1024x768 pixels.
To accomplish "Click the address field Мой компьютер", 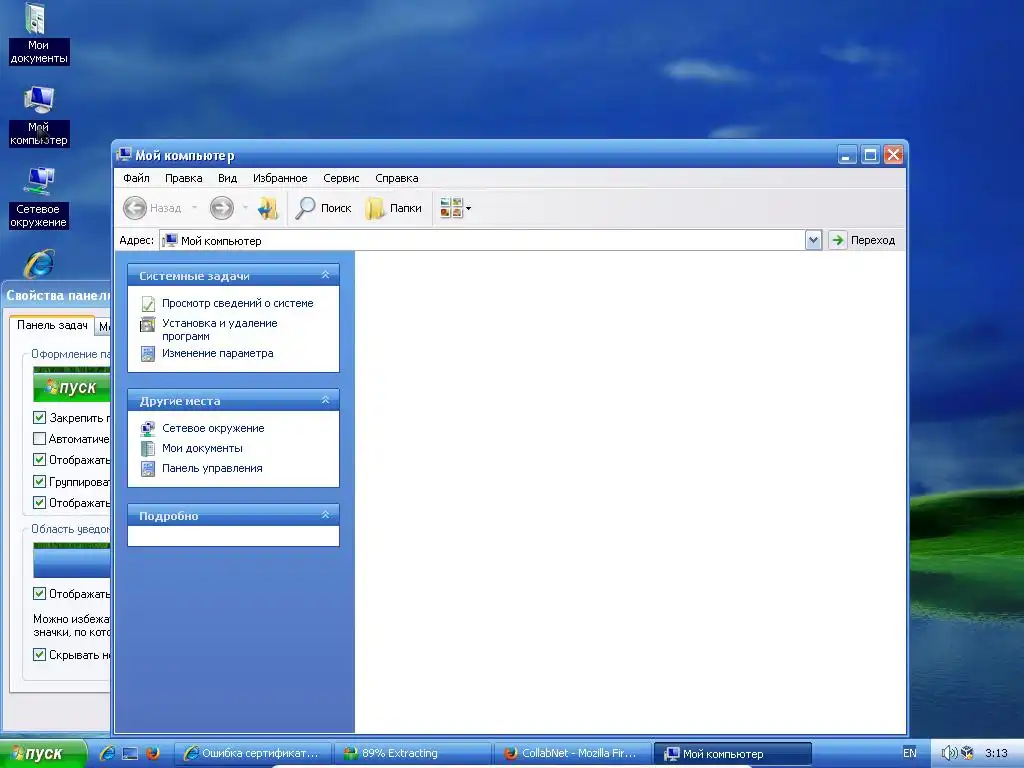I will [x=482, y=240].
